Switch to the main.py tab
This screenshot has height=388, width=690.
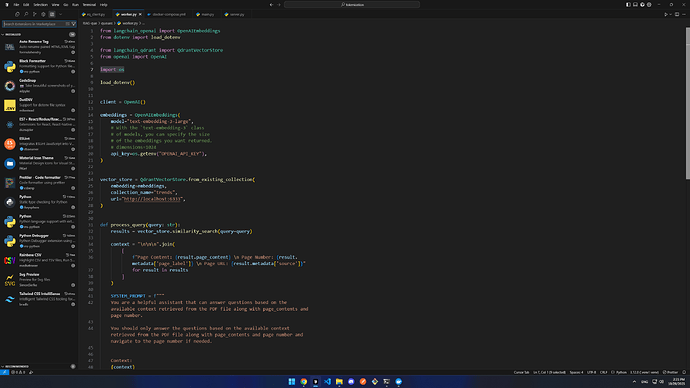pyautogui.click(x=206, y=14)
